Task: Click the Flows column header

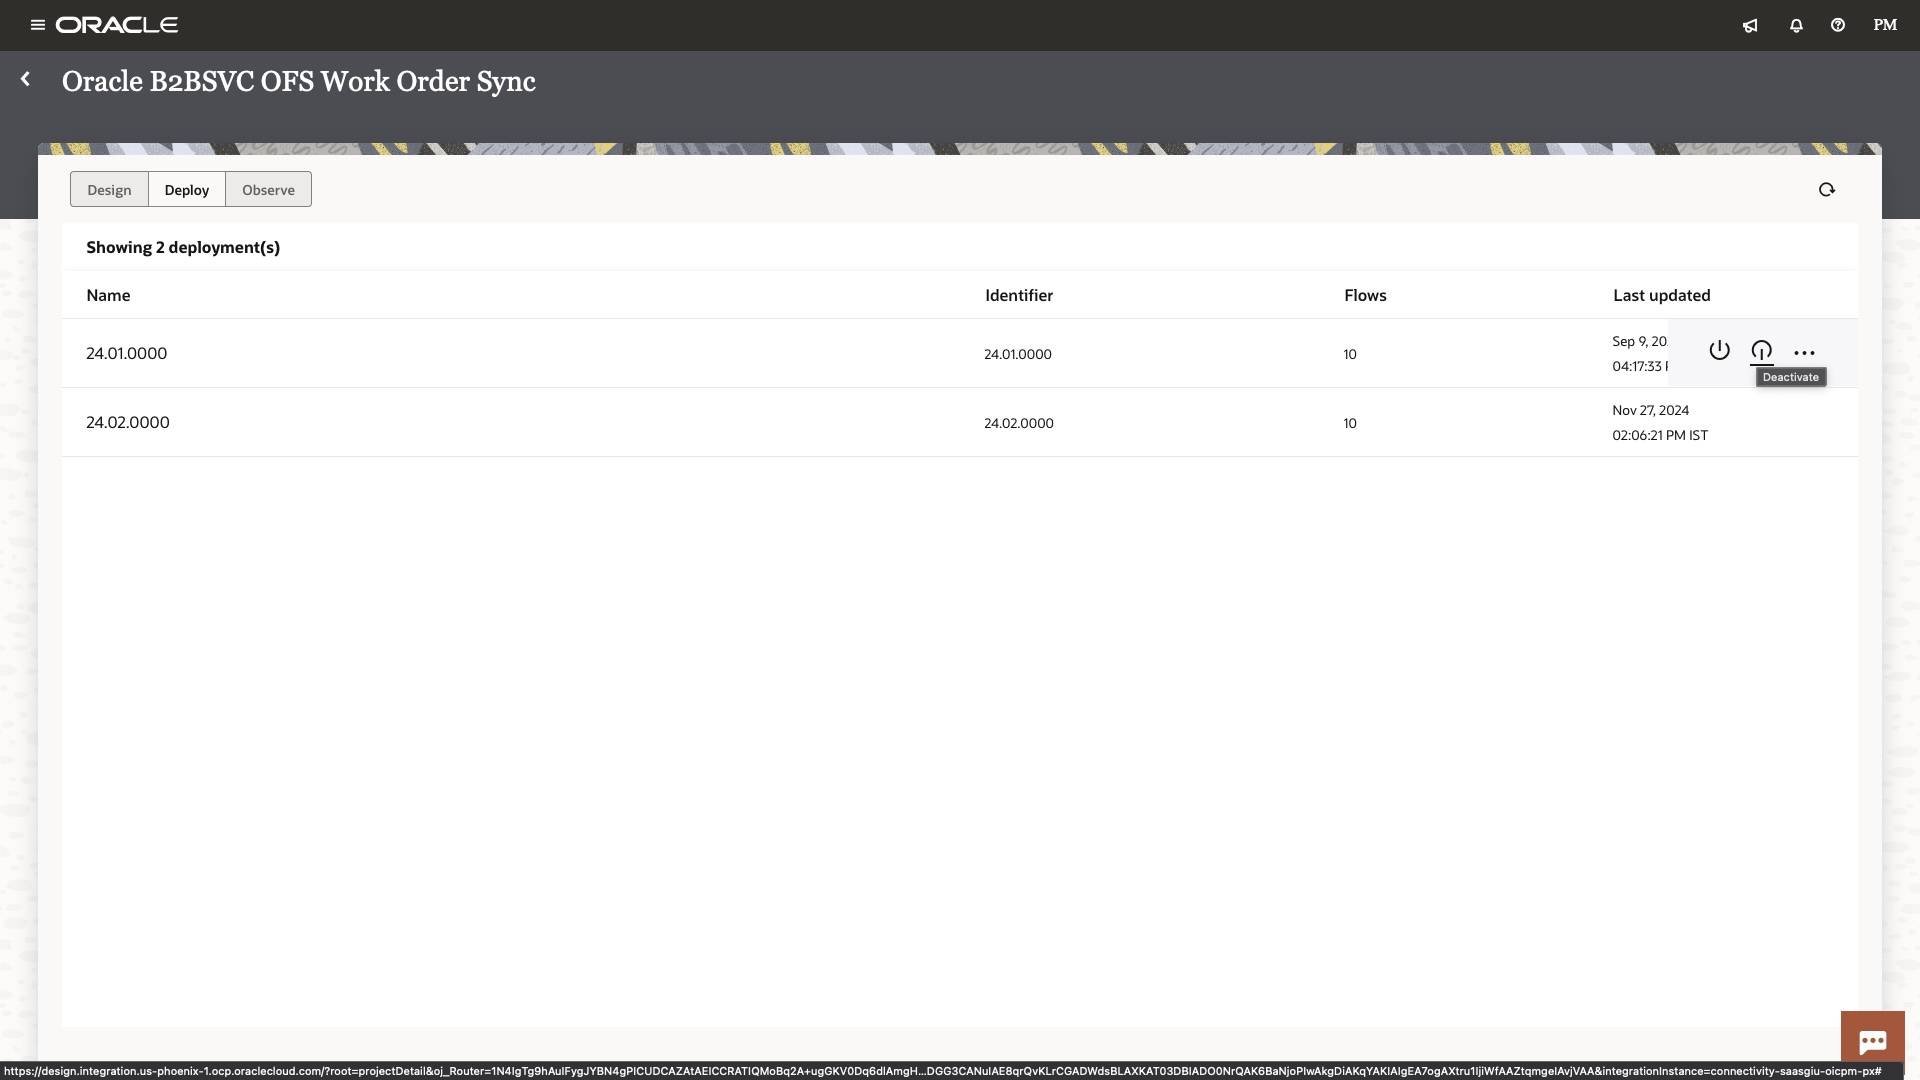Action: 1364,295
